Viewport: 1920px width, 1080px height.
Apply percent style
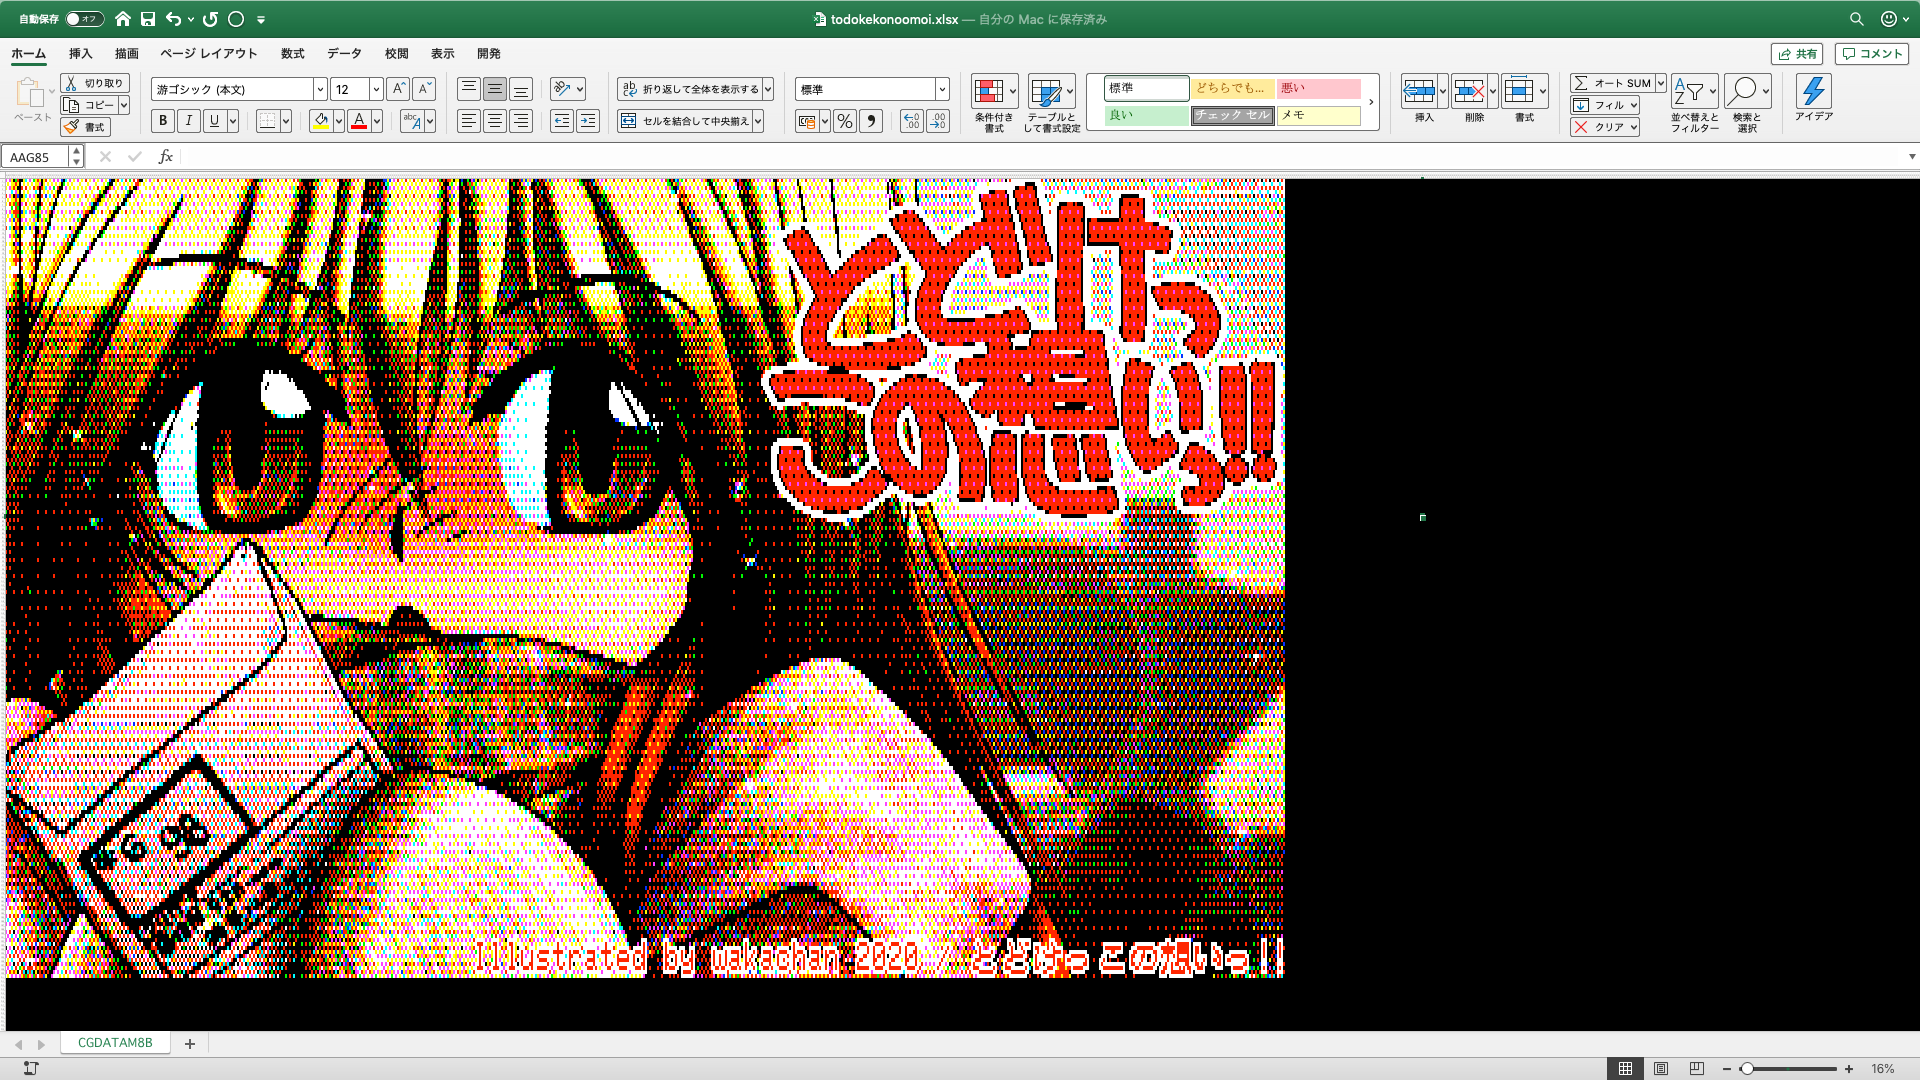click(x=845, y=121)
